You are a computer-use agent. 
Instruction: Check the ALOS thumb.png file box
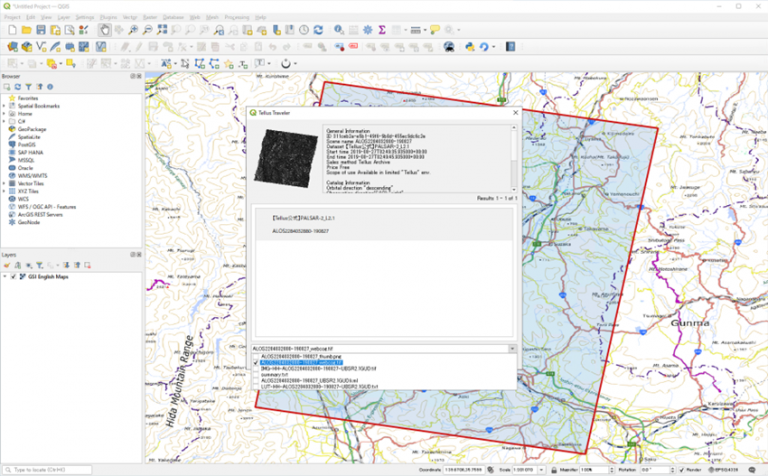point(256,357)
